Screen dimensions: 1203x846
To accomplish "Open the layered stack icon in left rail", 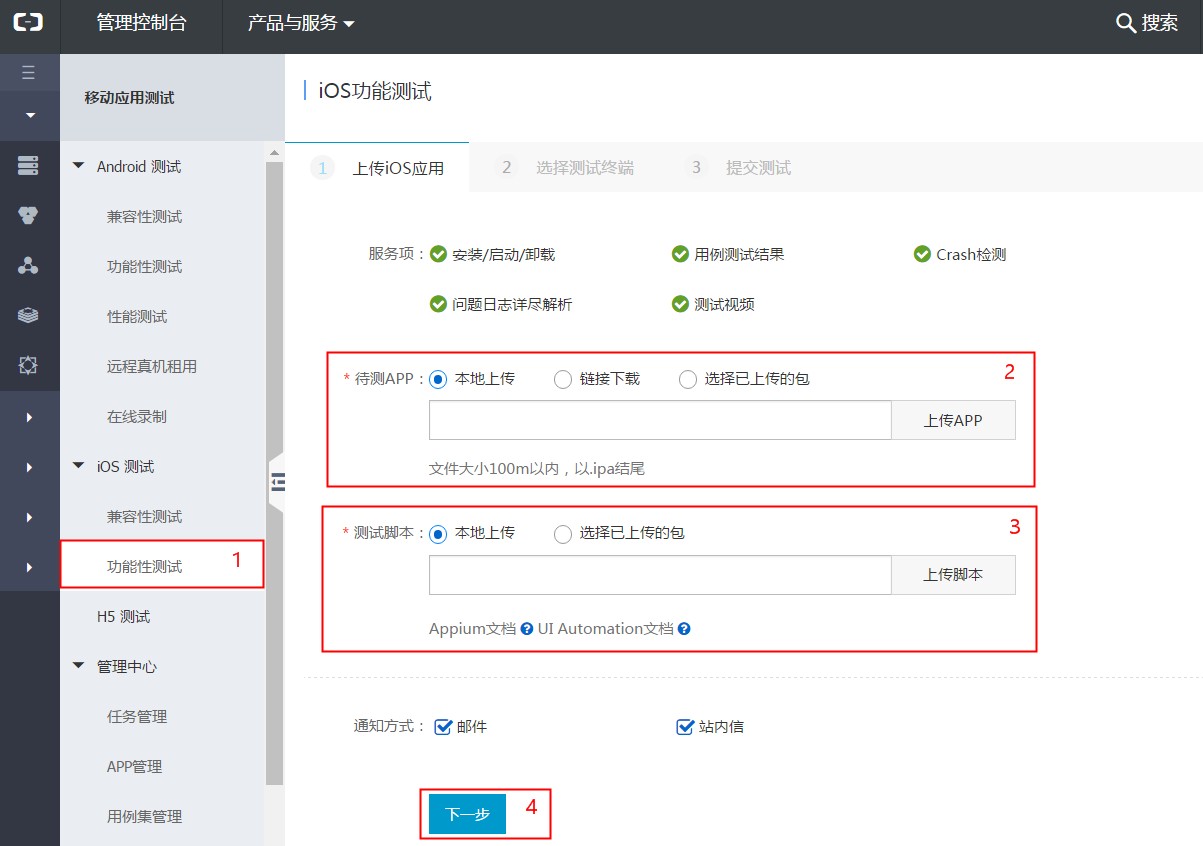I will pyautogui.click(x=29, y=316).
